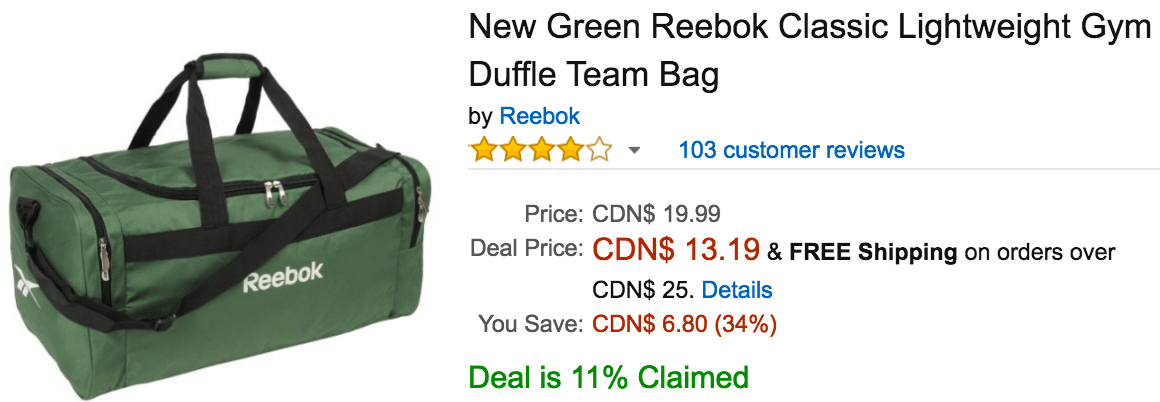The width and height of the screenshot is (1160, 402).
Task: Click the first gold rating star
Action: point(482,150)
